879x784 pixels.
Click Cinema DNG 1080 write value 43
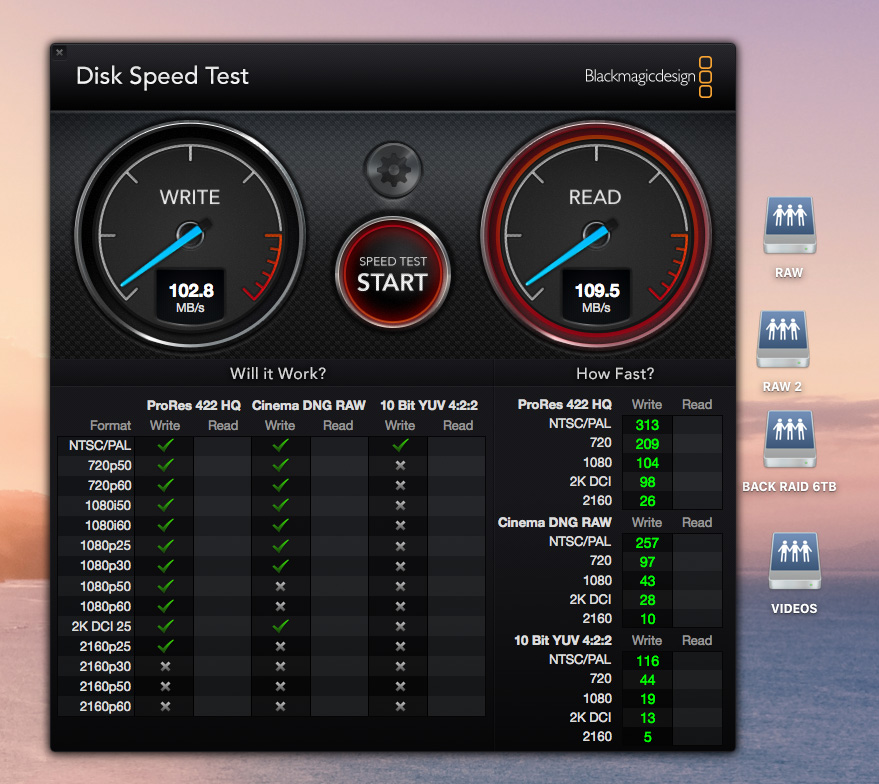pos(647,581)
